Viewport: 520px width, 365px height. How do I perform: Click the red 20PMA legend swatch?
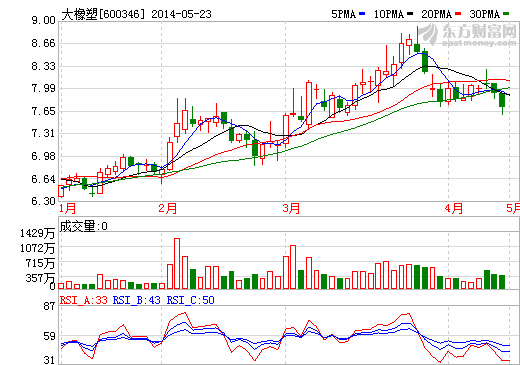(458, 14)
